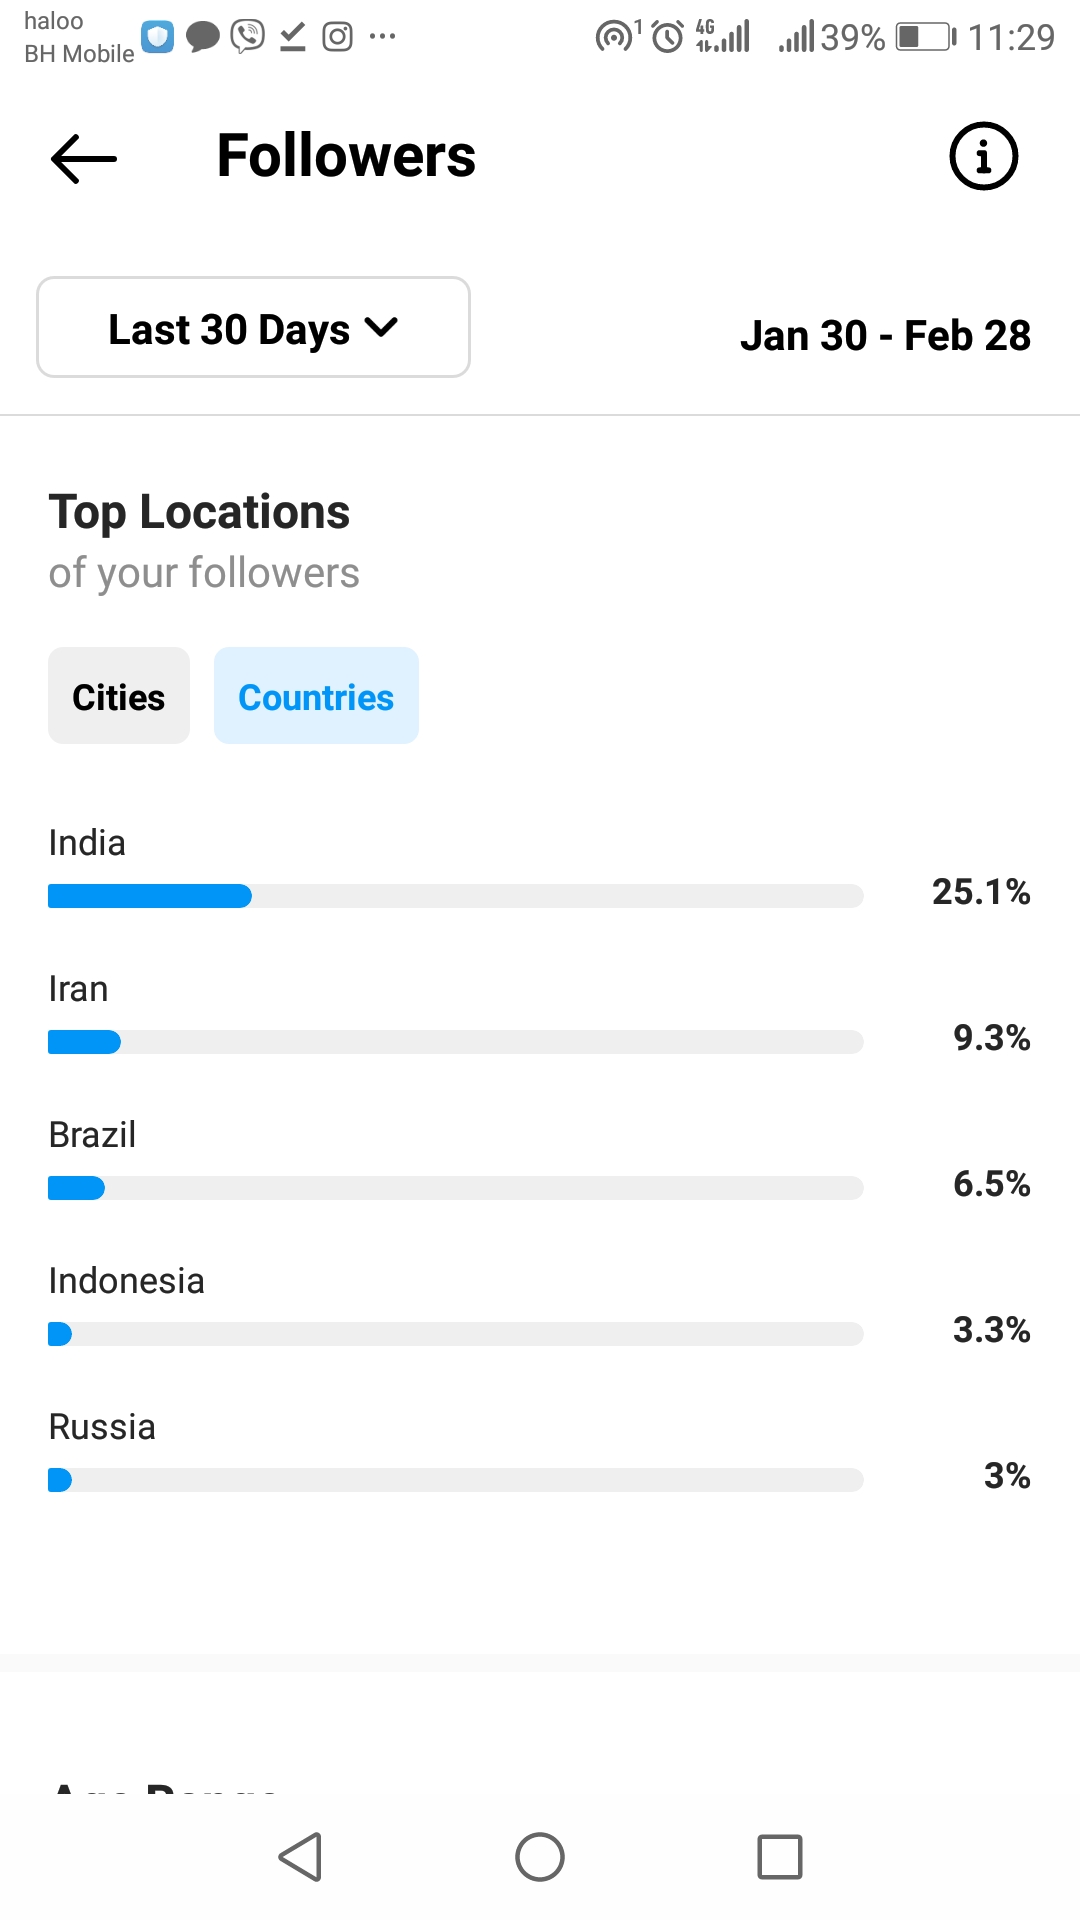1080x1920 pixels.
Task: Tap the Android back navigation triangle
Action: click(x=300, y=1857)
